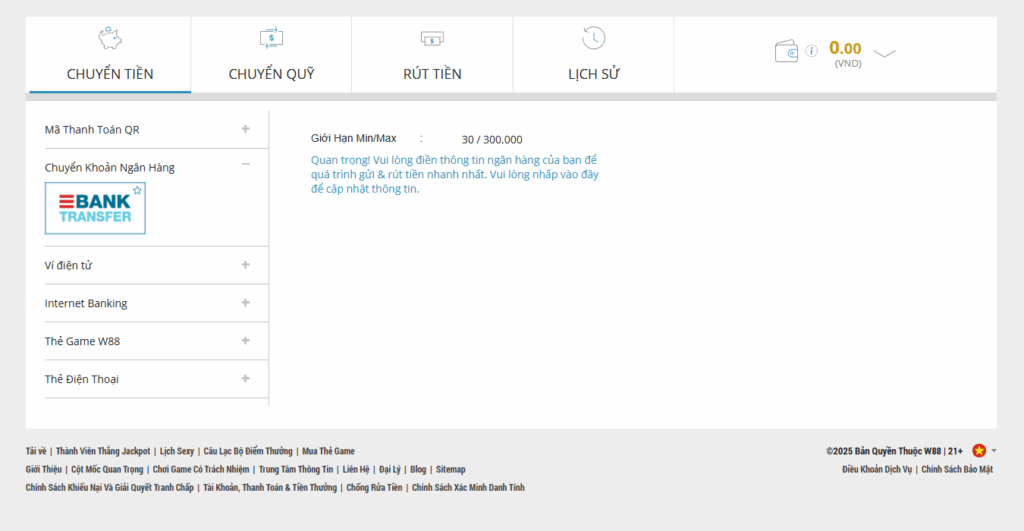The width and height of the screenshot is (1024, 531).
Task: Expand the Internet Banking section
Action: 245,303
